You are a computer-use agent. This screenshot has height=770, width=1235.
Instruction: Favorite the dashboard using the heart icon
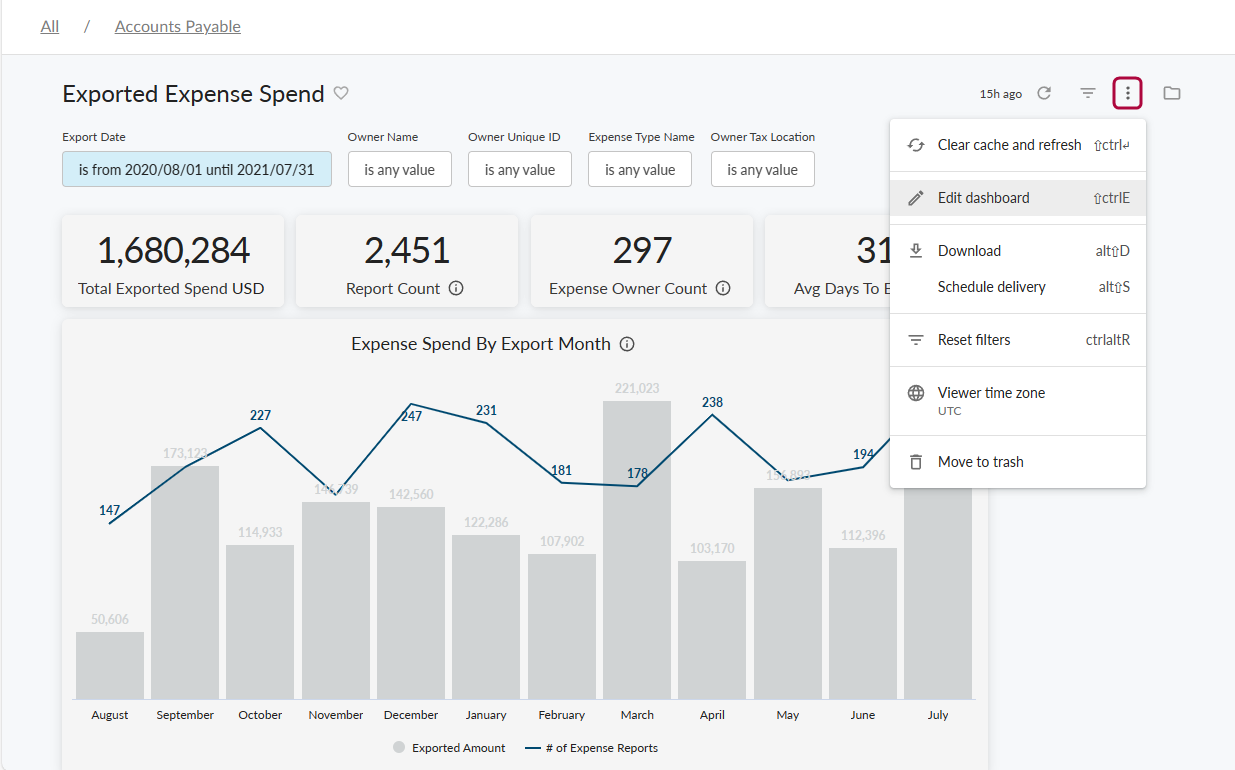pos(341,93)
